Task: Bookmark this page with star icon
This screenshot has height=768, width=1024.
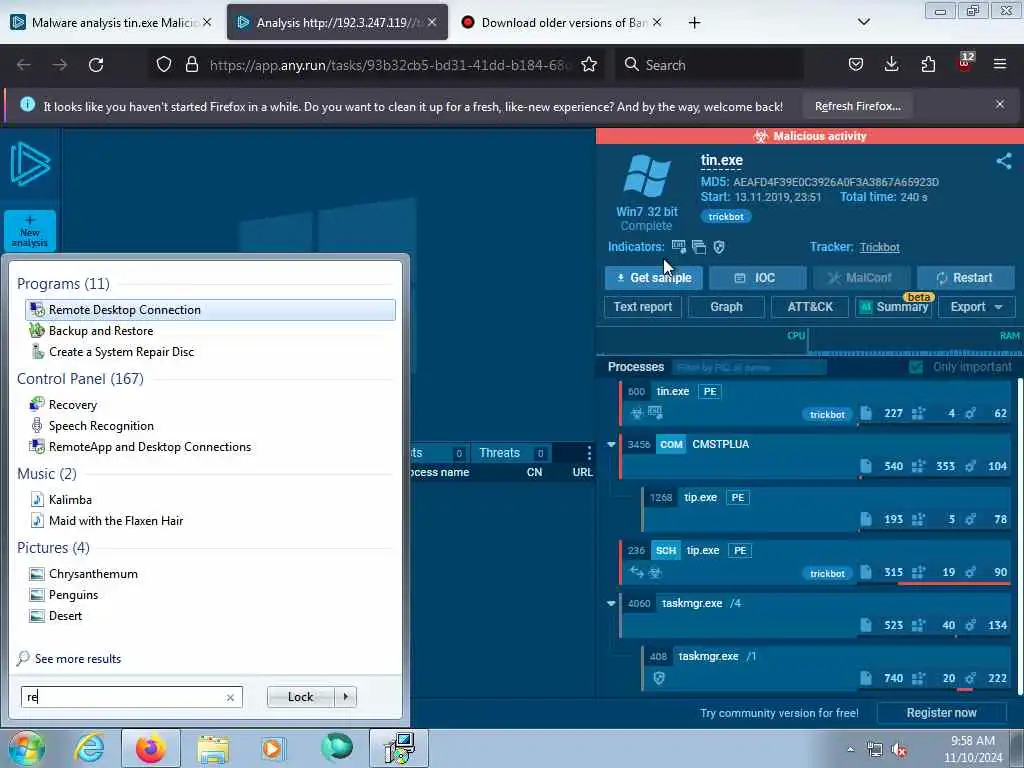Action: point(589,64)
